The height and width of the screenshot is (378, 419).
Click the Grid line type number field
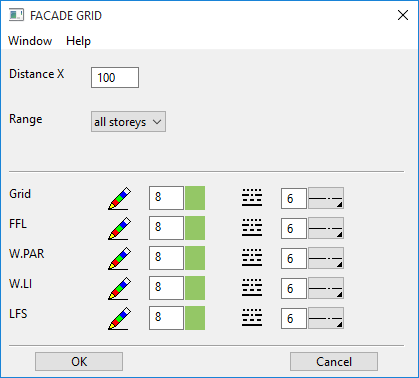click(x=294, y=199)
